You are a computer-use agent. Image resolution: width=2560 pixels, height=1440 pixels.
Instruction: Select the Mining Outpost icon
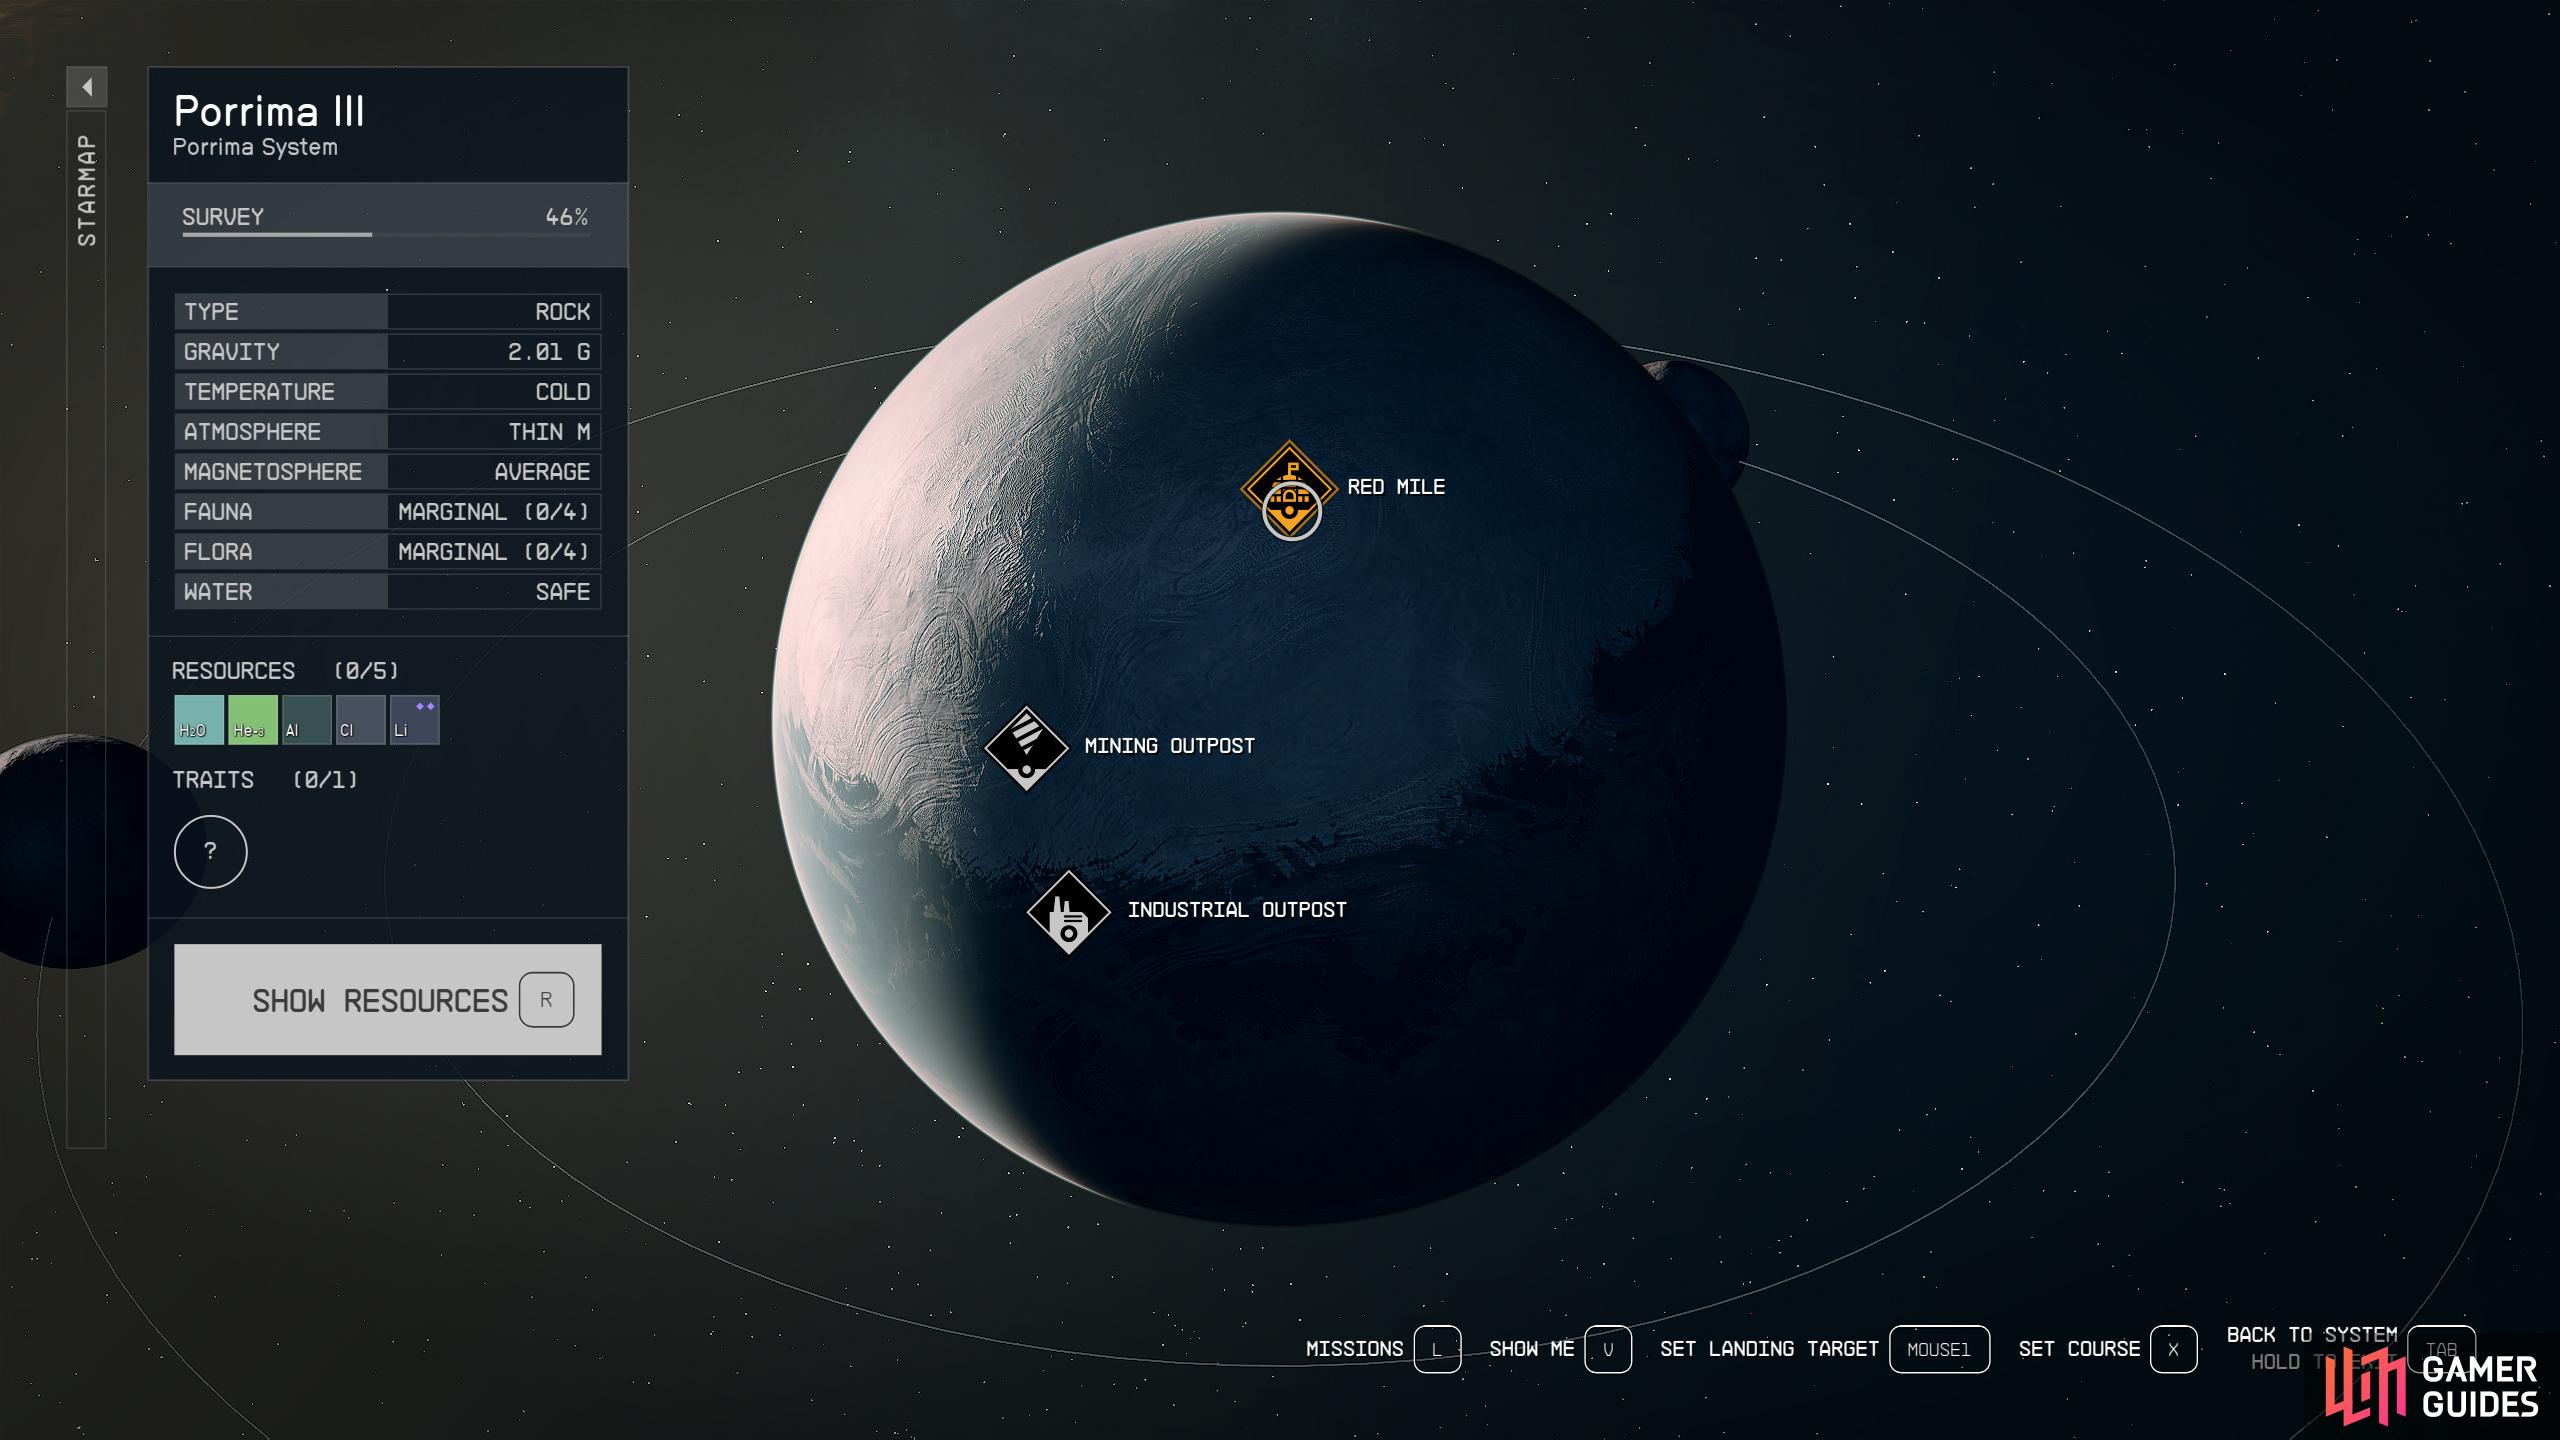(x=1027, y=745)
